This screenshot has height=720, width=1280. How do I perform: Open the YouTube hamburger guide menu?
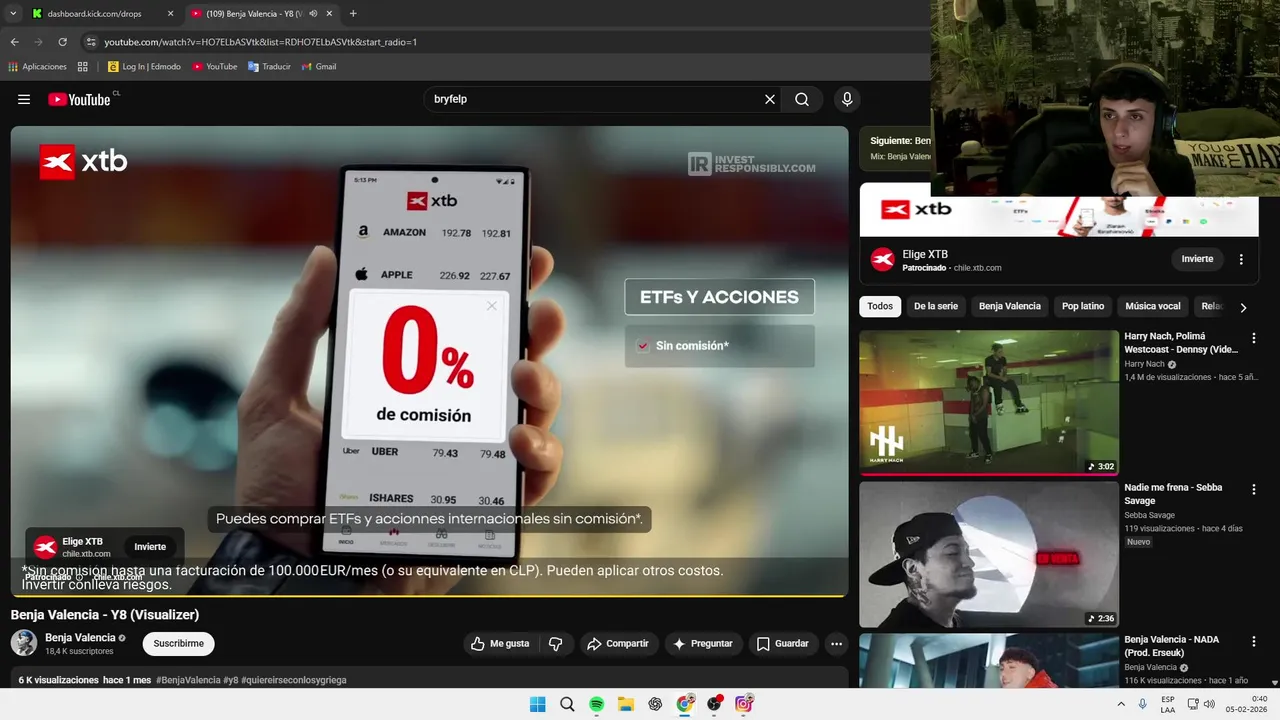[24, 99]
